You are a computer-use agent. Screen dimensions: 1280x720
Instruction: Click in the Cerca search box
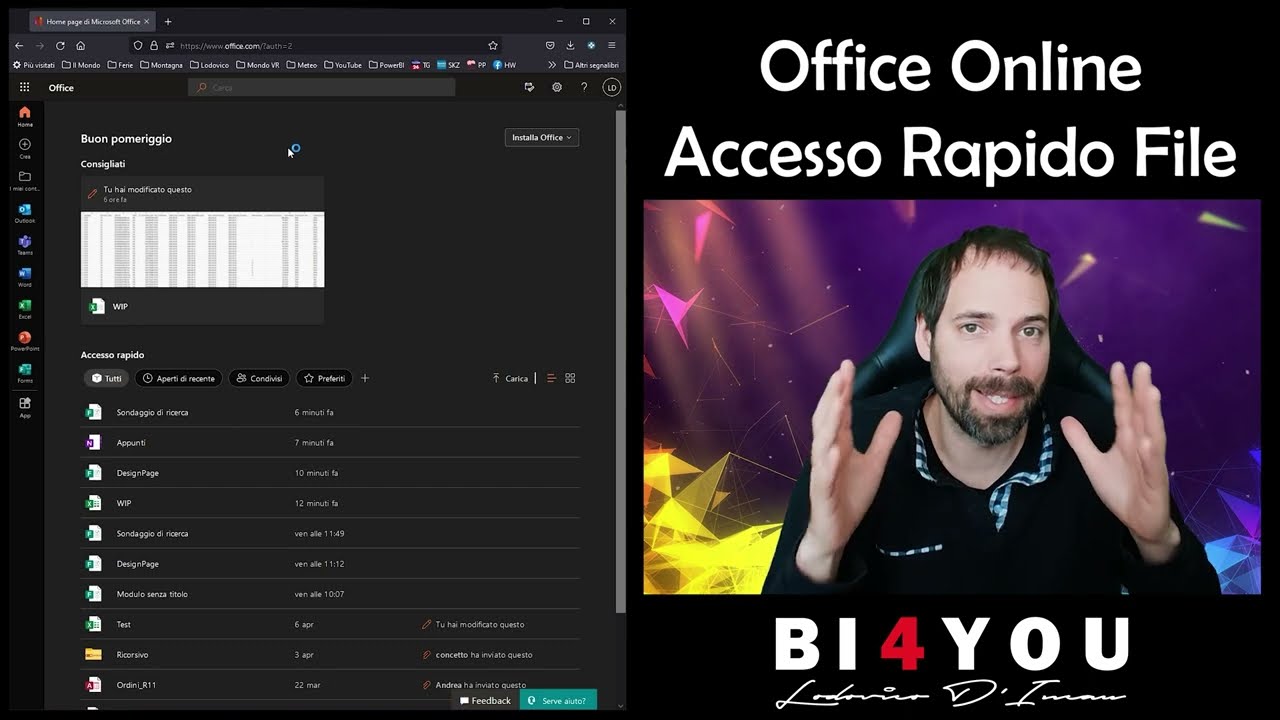pos(321,88)
